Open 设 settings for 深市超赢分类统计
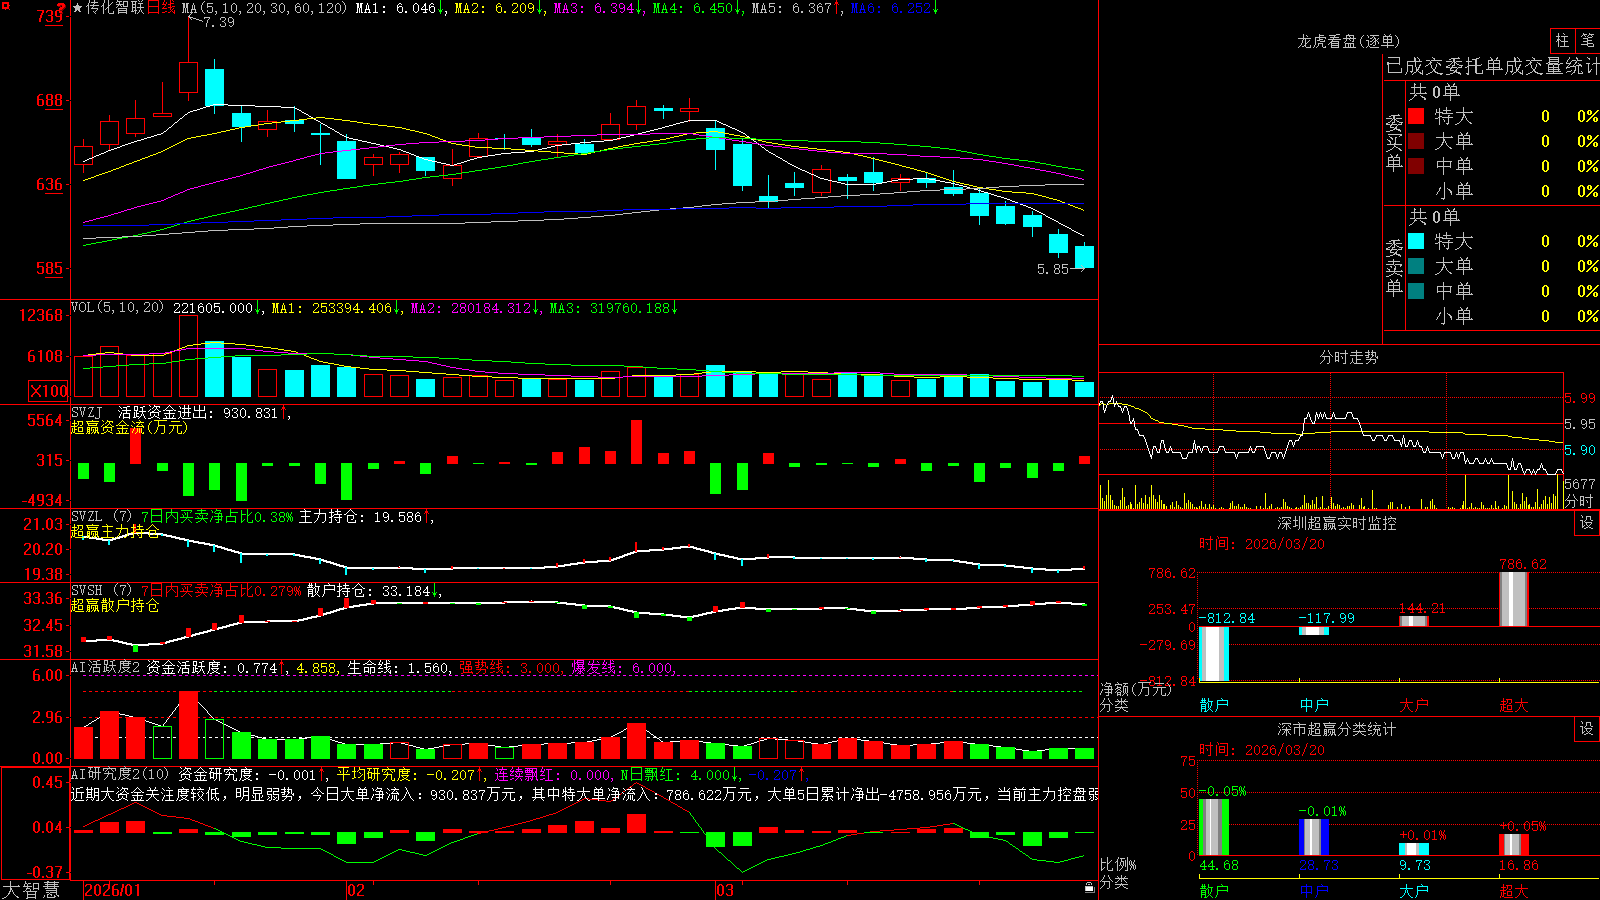This screenshot has height=900, width=1600. pos(1587,729)
